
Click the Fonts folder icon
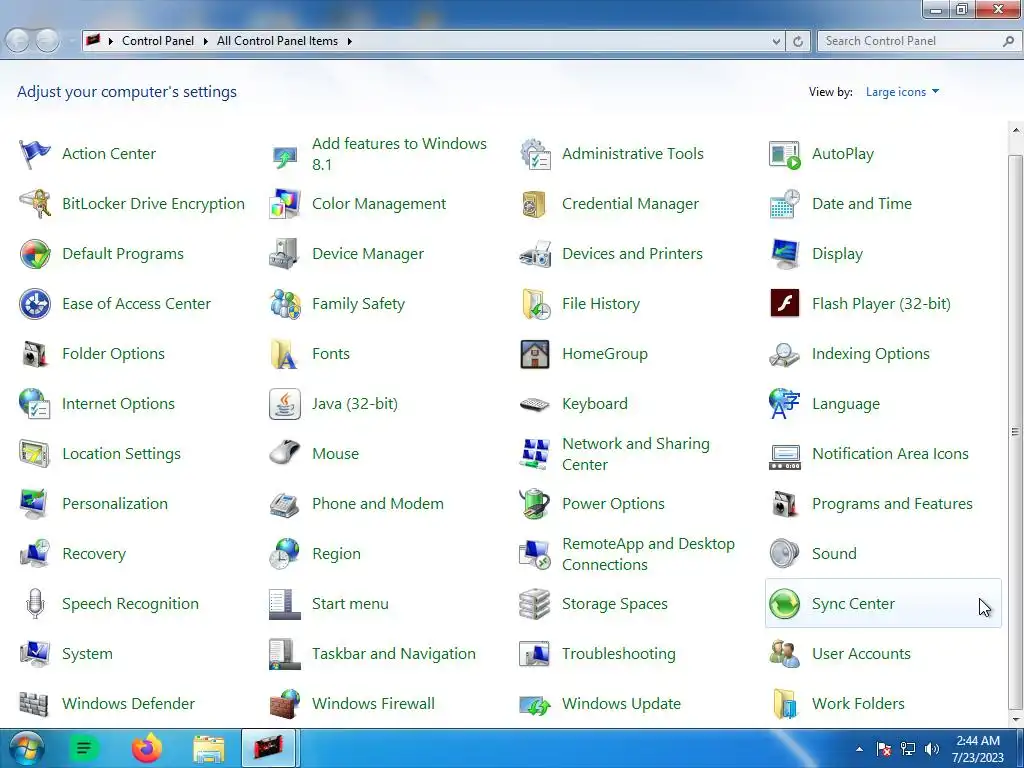coord(285,354)
